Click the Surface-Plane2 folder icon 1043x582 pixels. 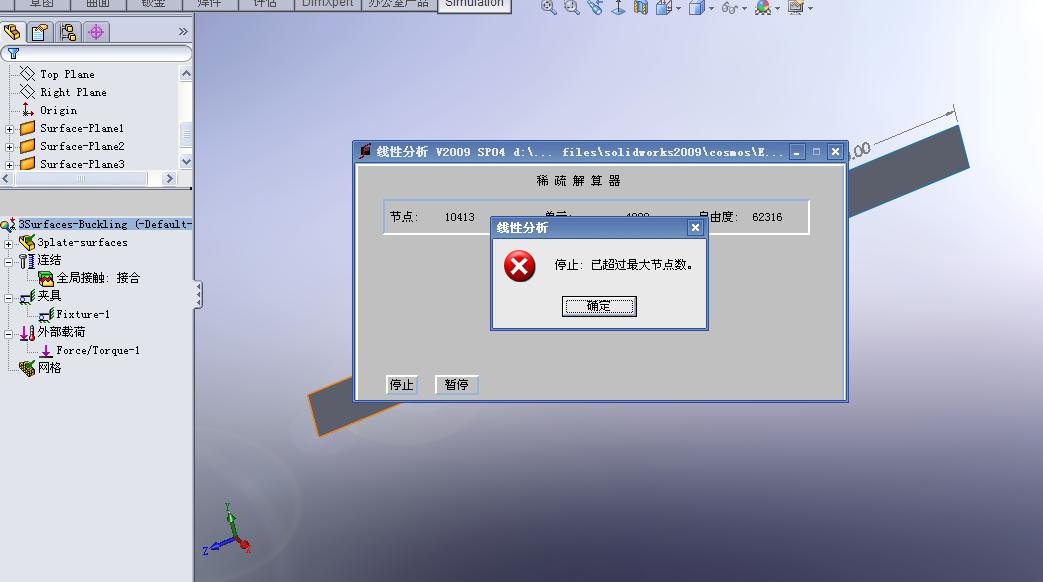tap(27, 146)
